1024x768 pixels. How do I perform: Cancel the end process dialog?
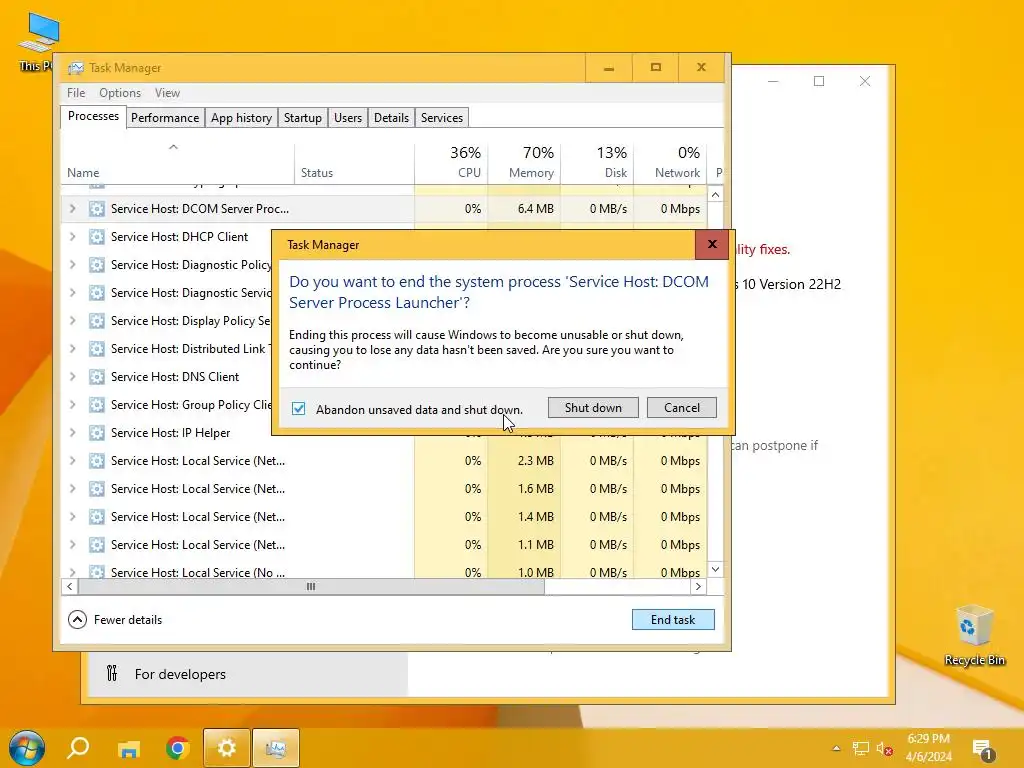tap(681, 408)
